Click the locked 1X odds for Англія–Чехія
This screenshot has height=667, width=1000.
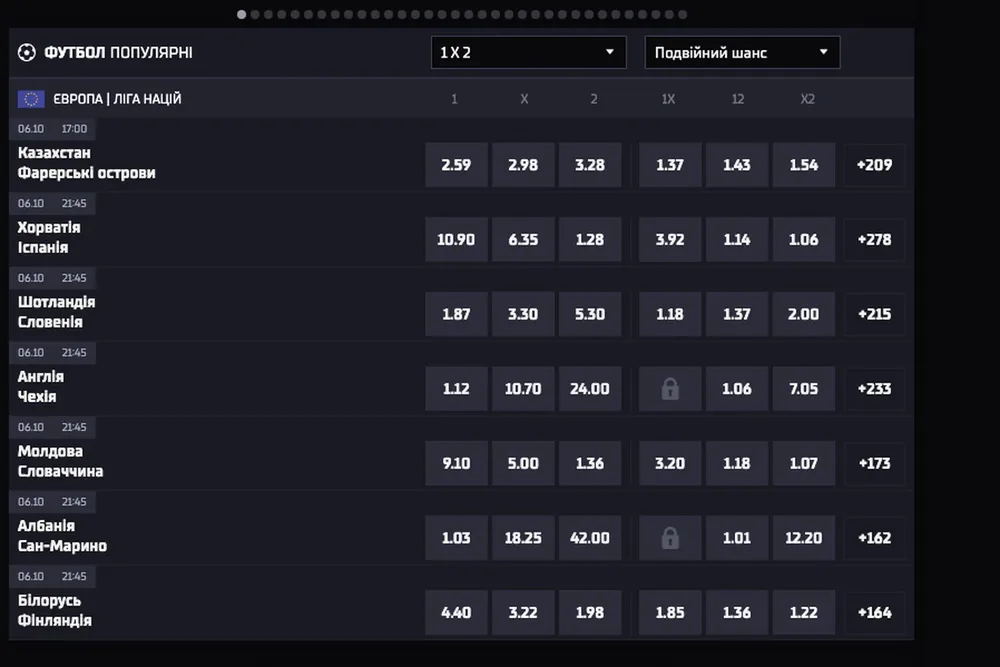670,388
